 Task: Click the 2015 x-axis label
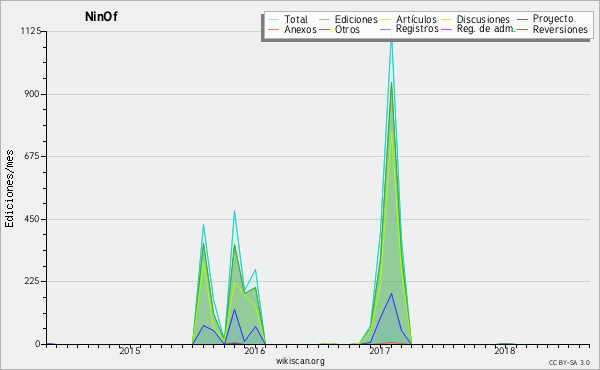point(129,351)
